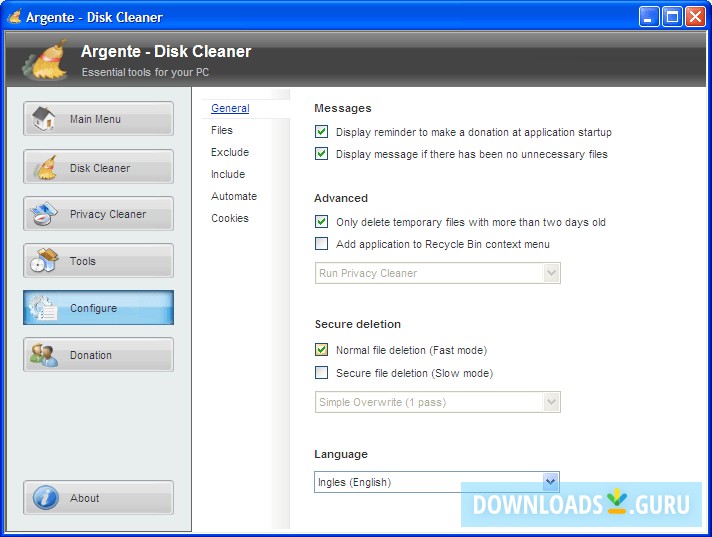Click the title bar broom app icon
The height and width of the screenshot is (537, 712).
[x=15, y=17]
